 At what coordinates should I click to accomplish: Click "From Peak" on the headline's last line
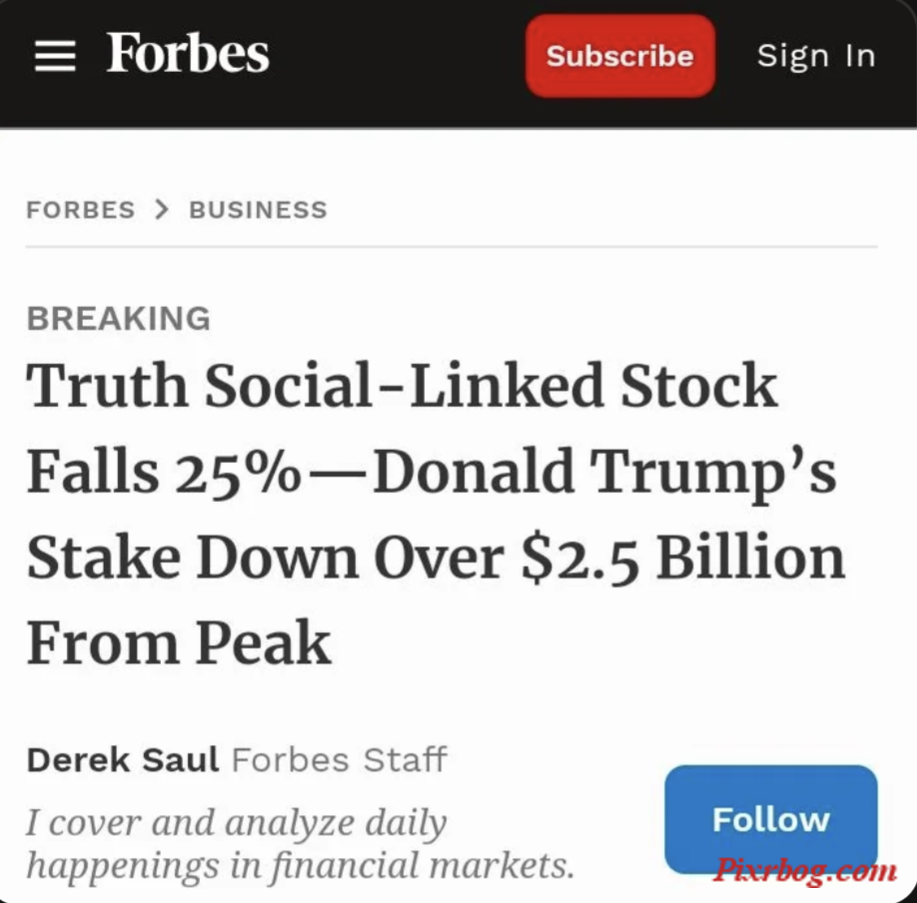(179, 643)
